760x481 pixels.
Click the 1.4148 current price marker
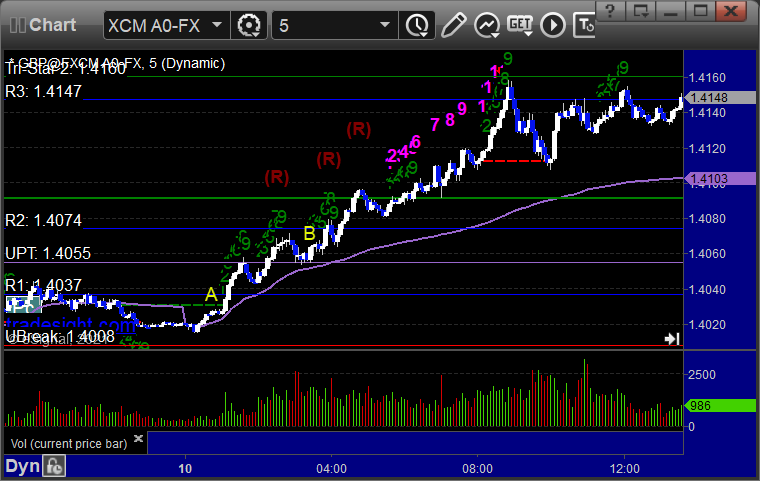(720, 98)
